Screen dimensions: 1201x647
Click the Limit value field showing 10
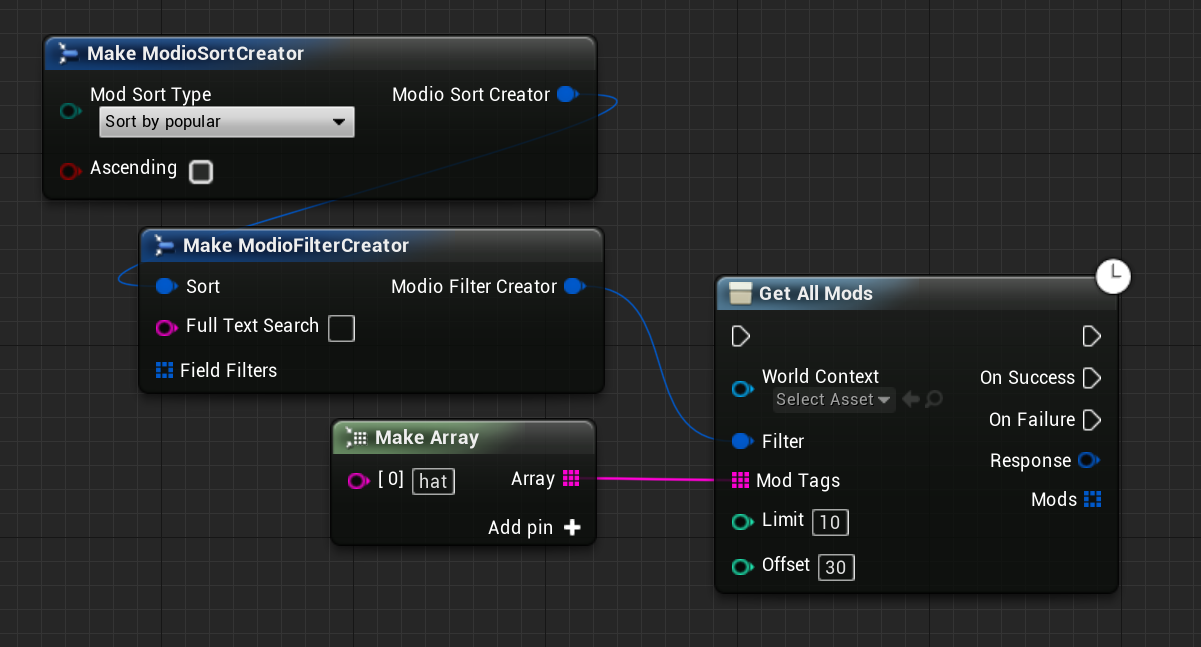(x=830, y=522)
